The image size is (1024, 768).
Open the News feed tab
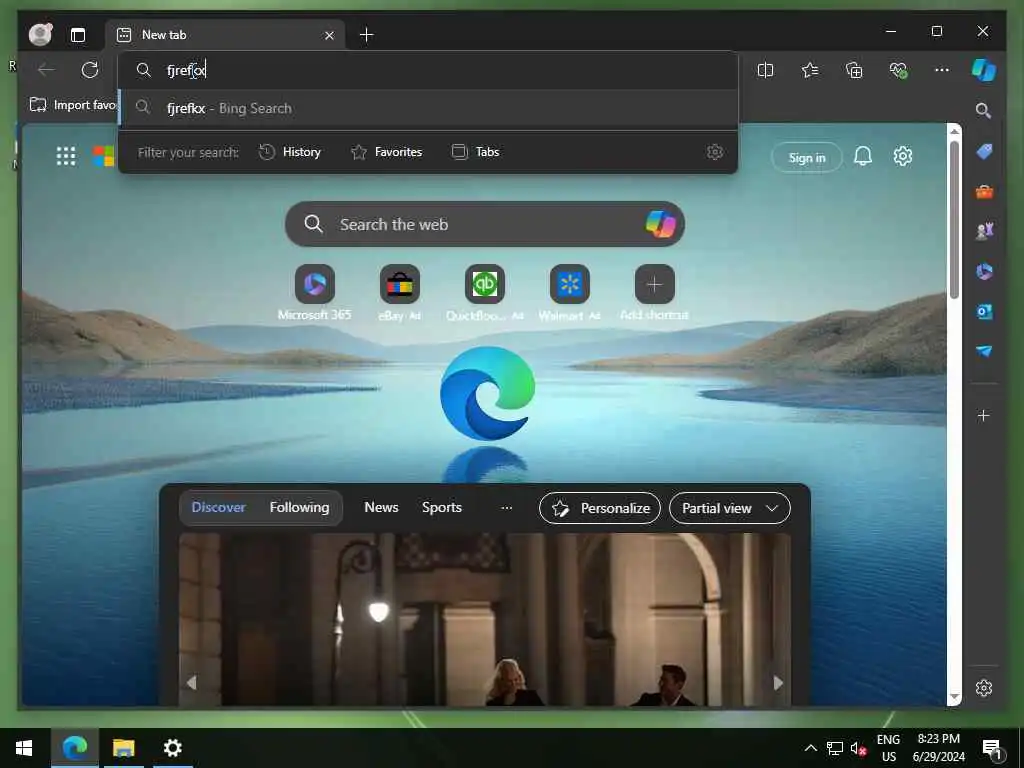(381, 507)
